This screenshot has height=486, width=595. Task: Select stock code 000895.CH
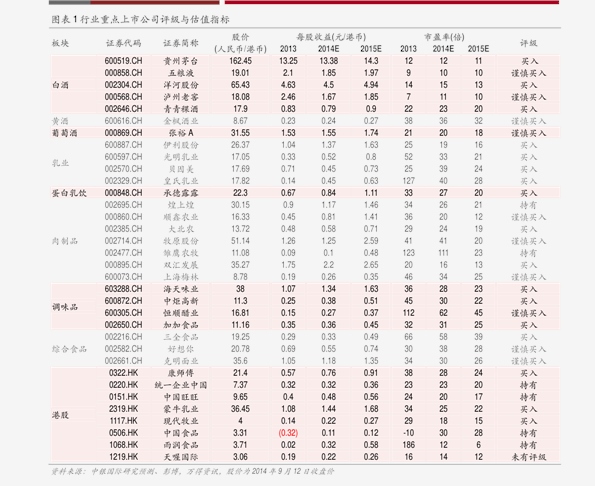(123, 265)
